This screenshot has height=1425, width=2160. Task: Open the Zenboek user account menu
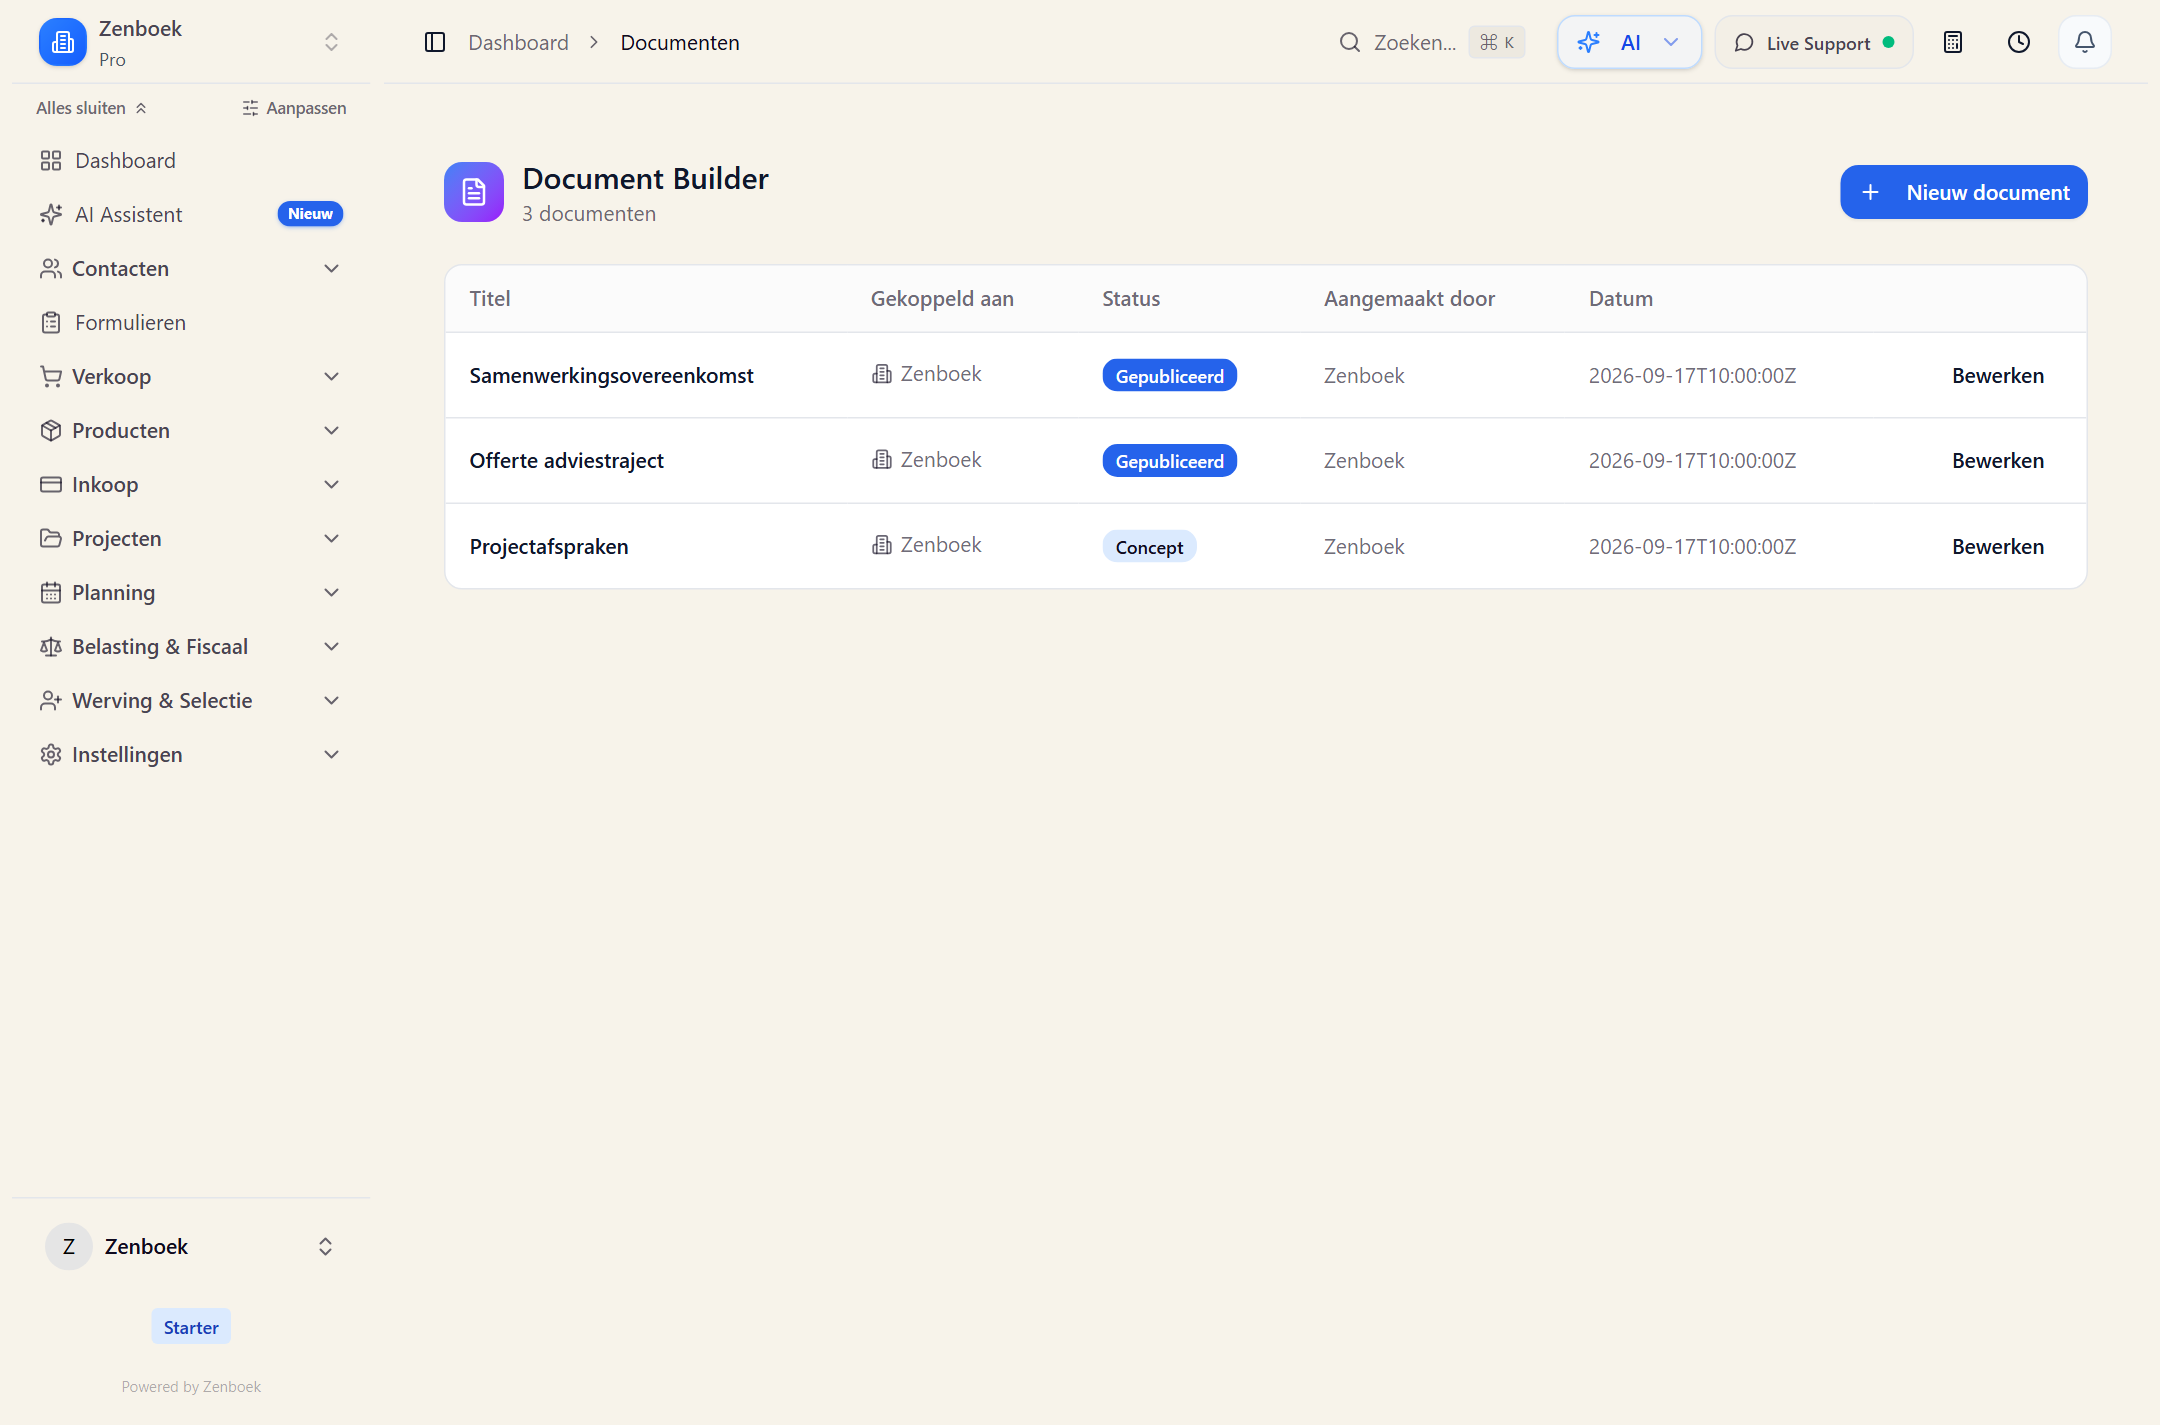tap(191, 1246)
